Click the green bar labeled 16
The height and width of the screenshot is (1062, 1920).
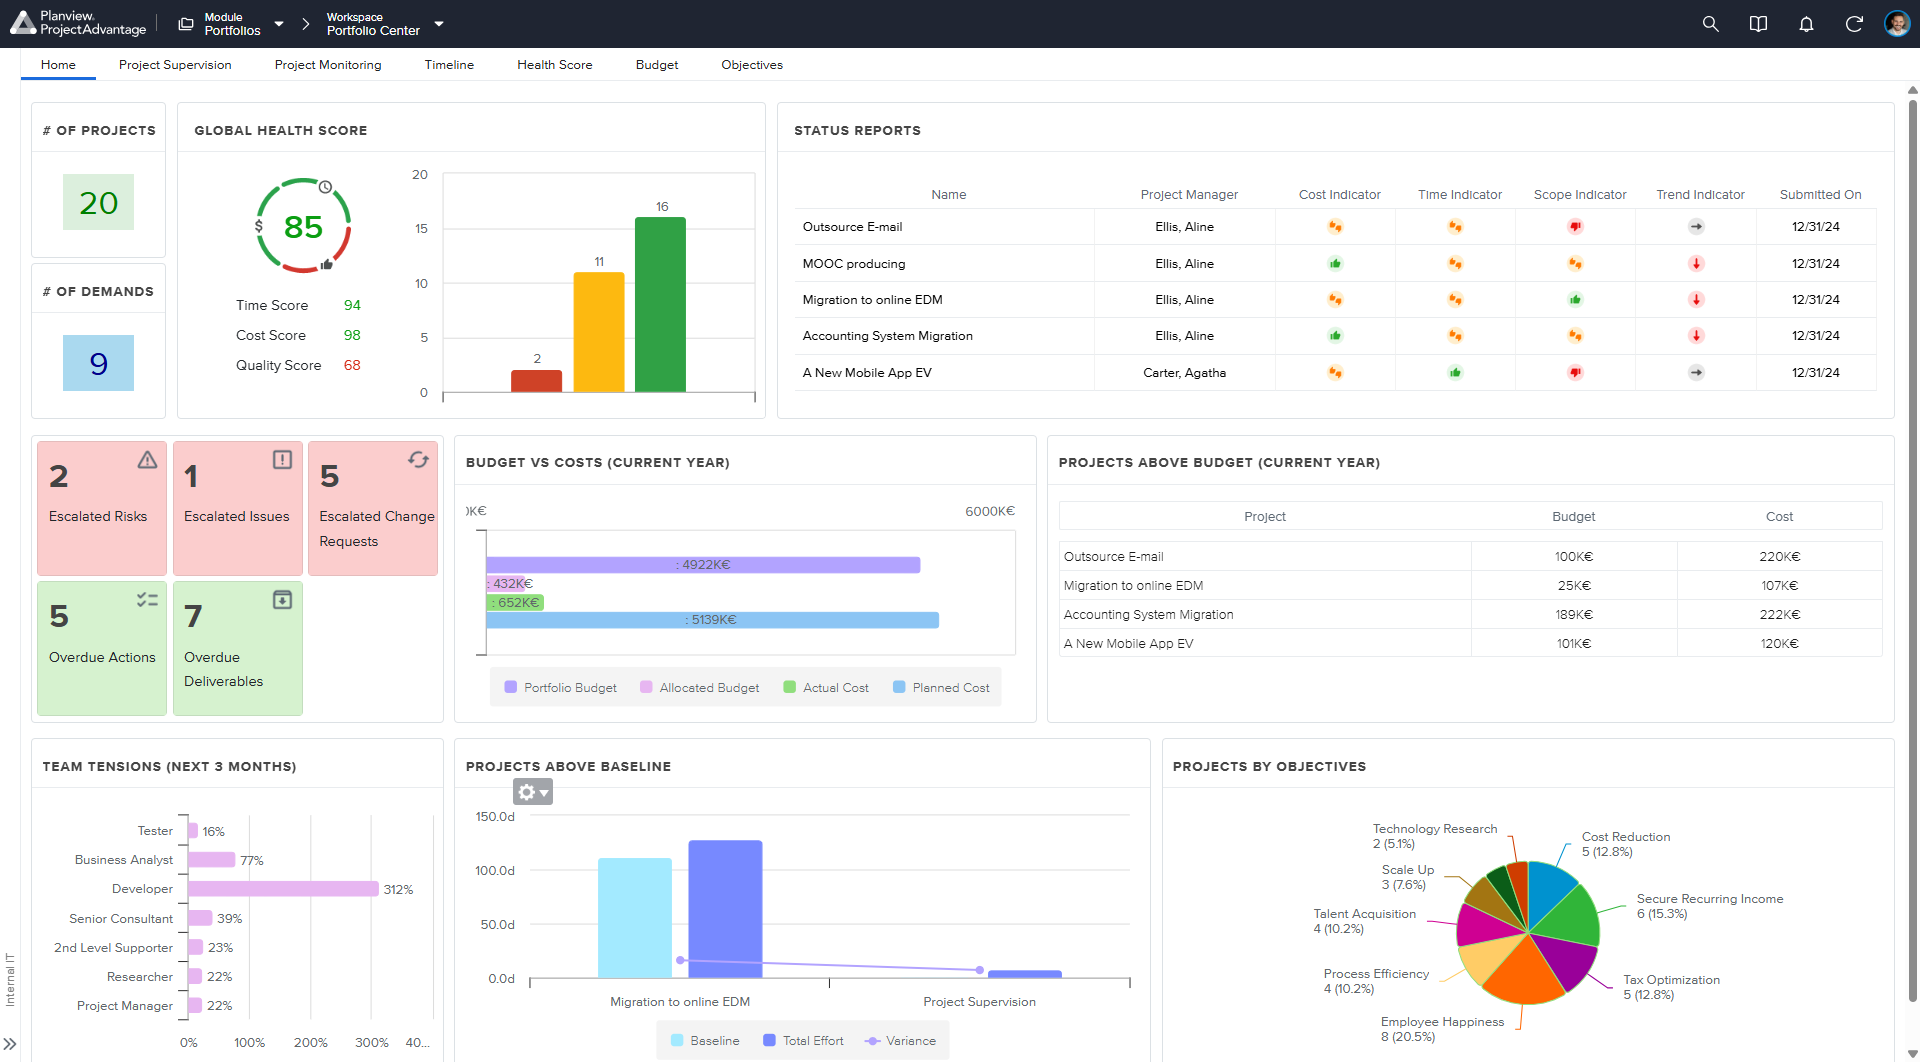click(x=660, y=304)
